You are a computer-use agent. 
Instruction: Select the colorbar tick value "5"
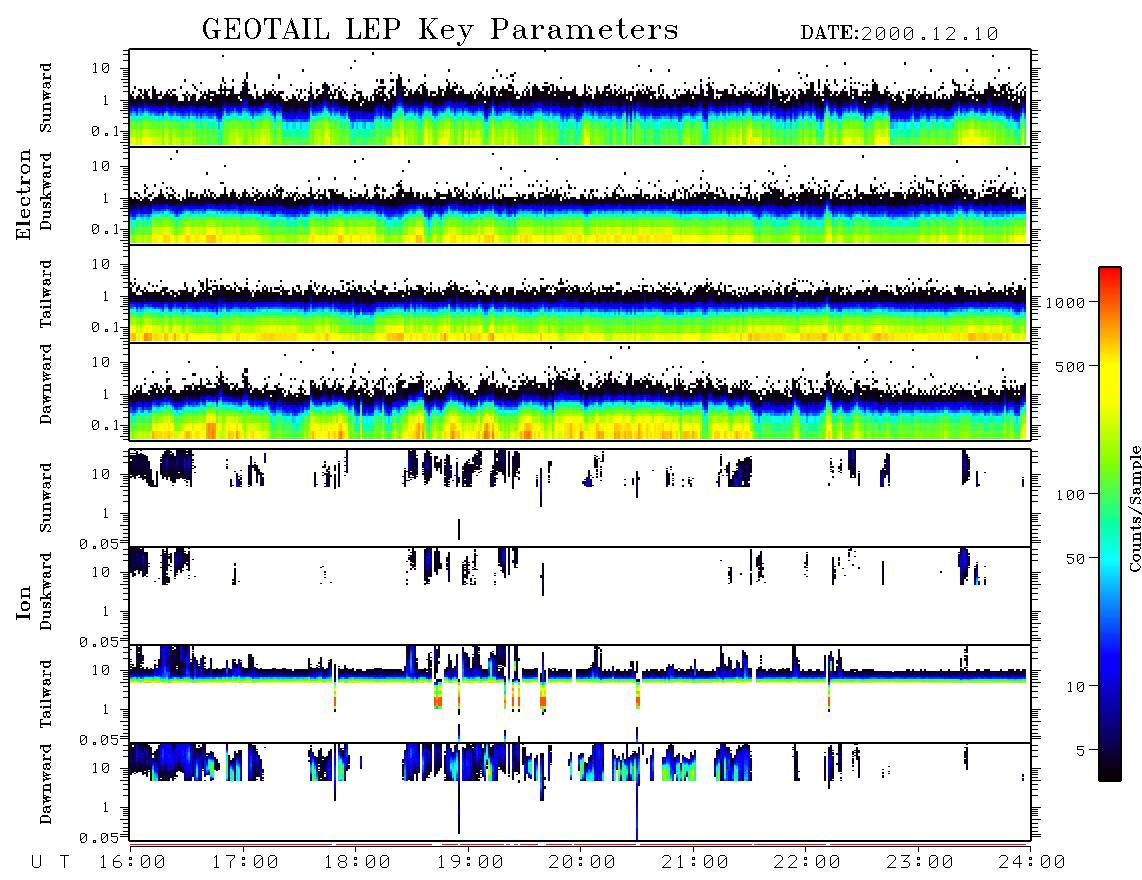(x=1080, y=751)
